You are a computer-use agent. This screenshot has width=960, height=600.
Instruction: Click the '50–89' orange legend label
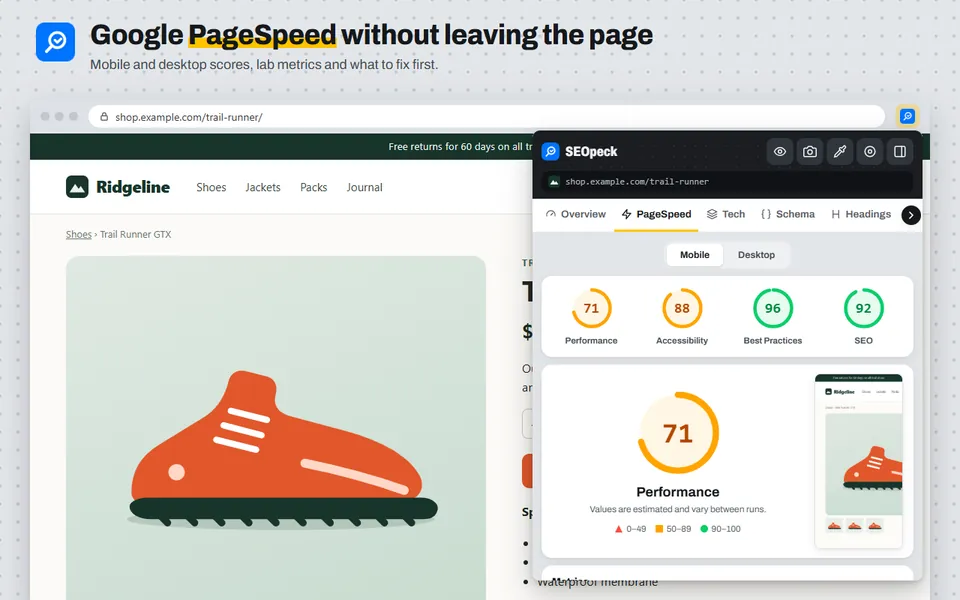tap(678, 529)
